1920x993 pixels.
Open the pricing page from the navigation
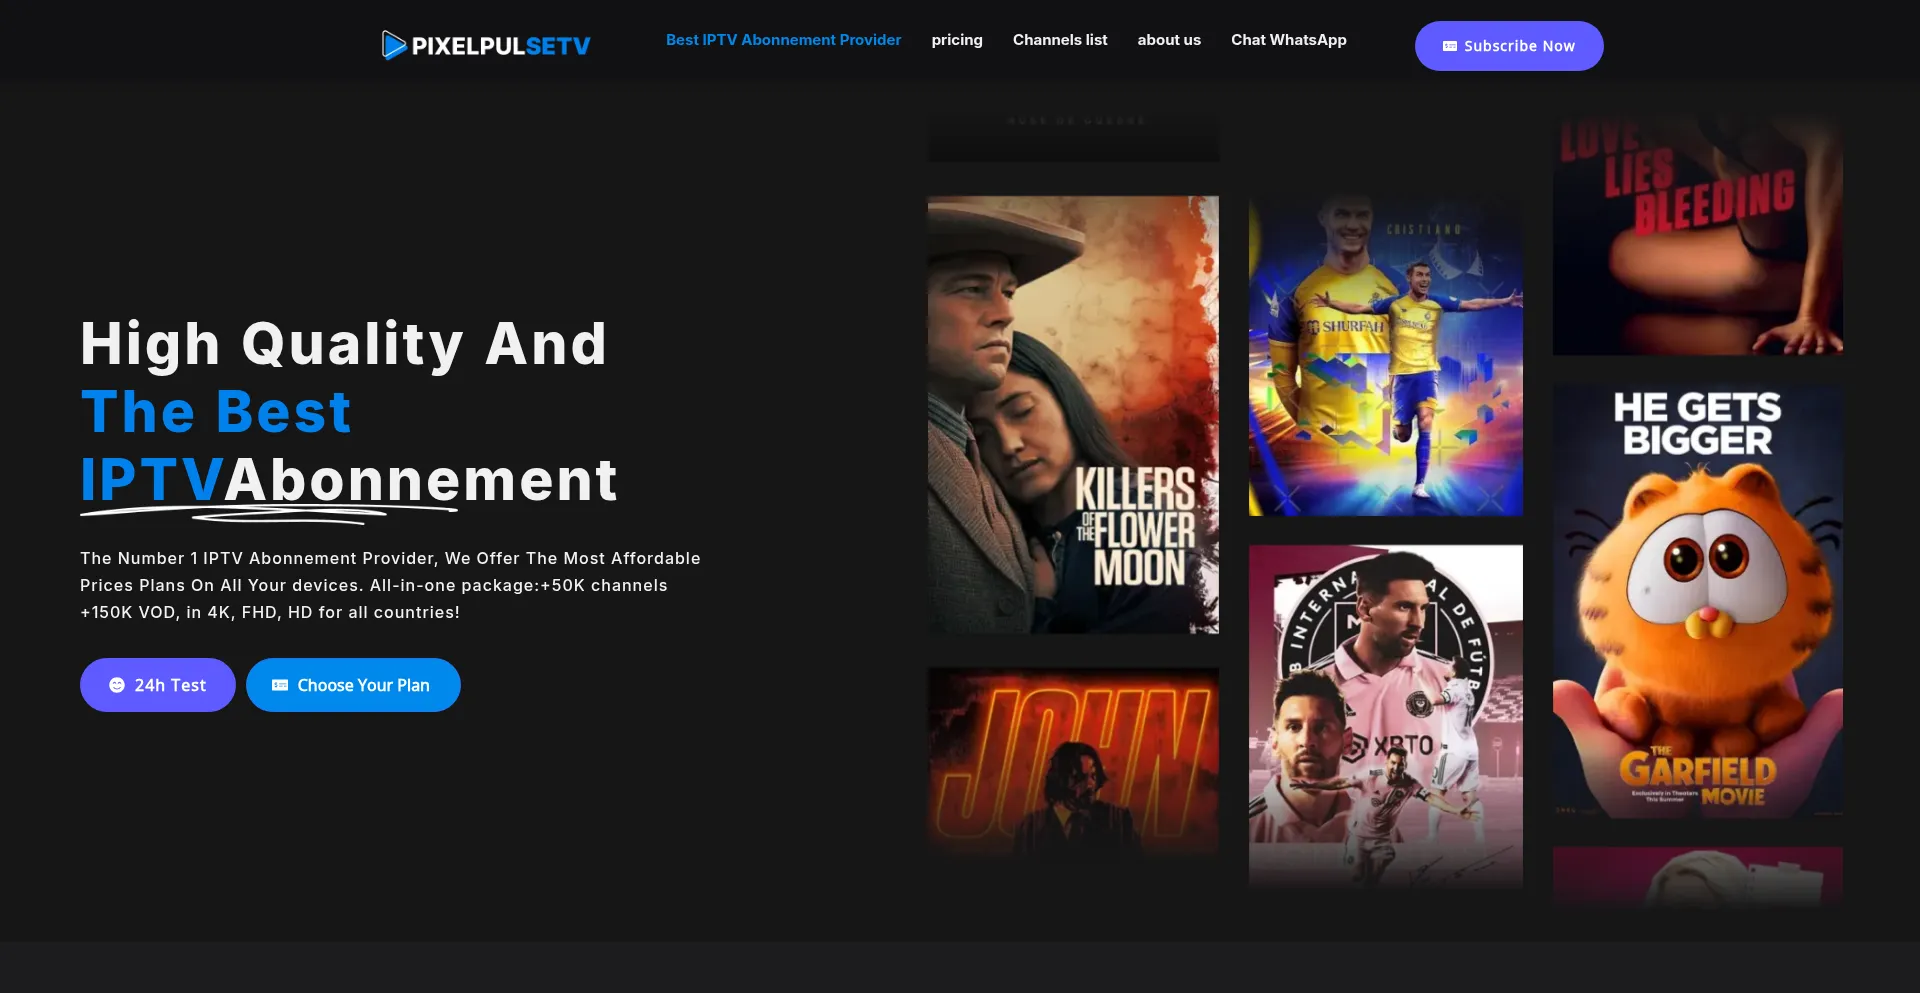point(957,40)
